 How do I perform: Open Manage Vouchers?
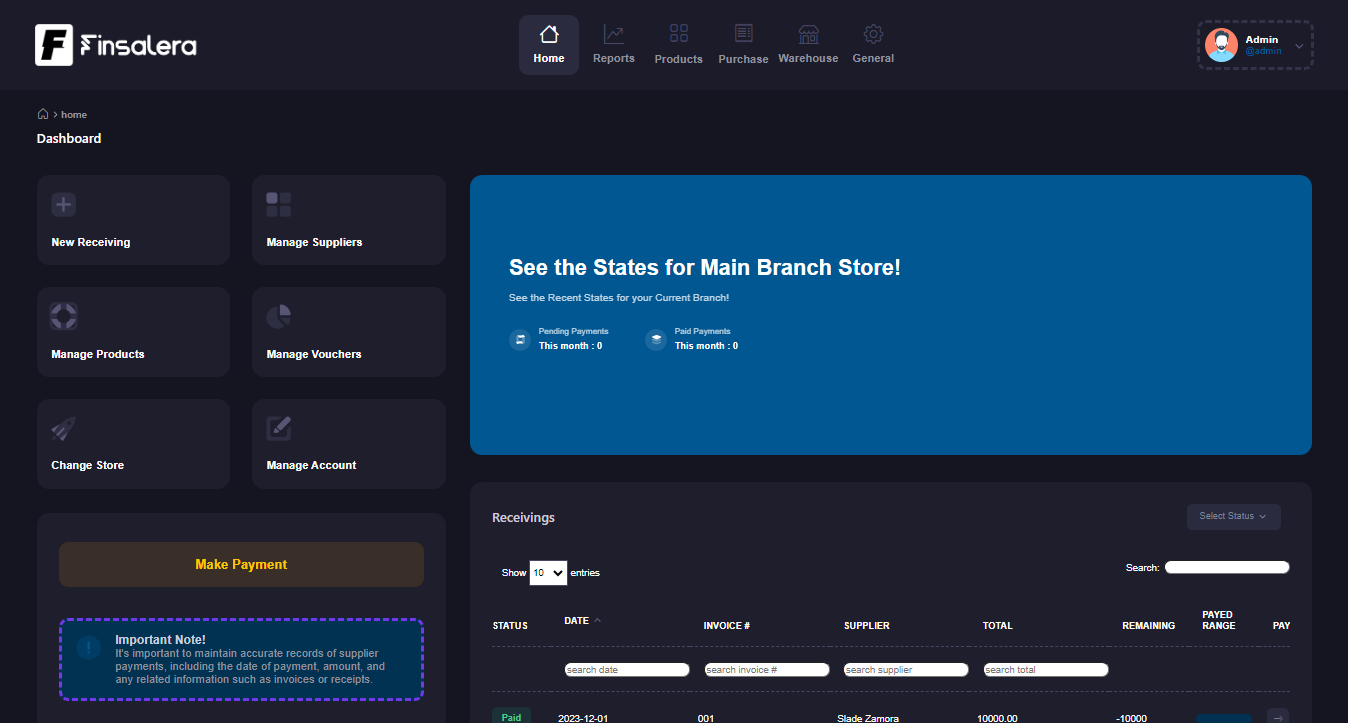348,332
